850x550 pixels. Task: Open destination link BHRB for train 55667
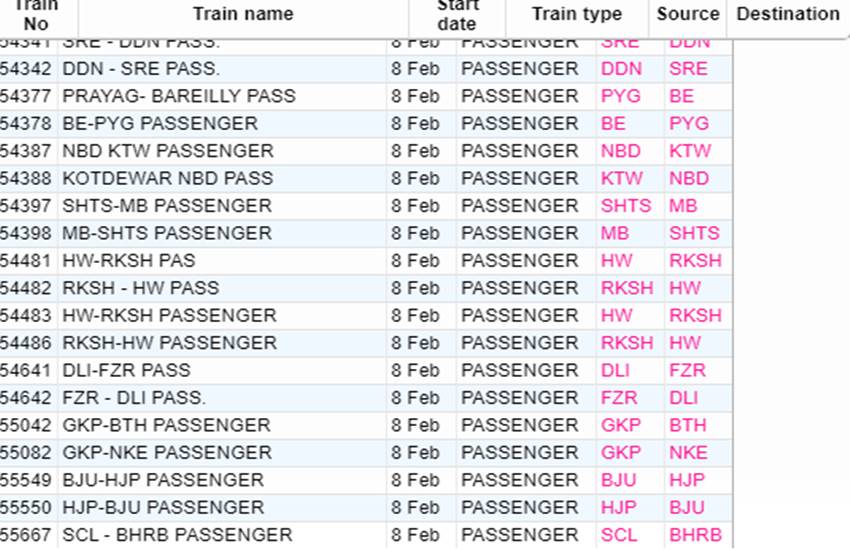tap(696, 535)
